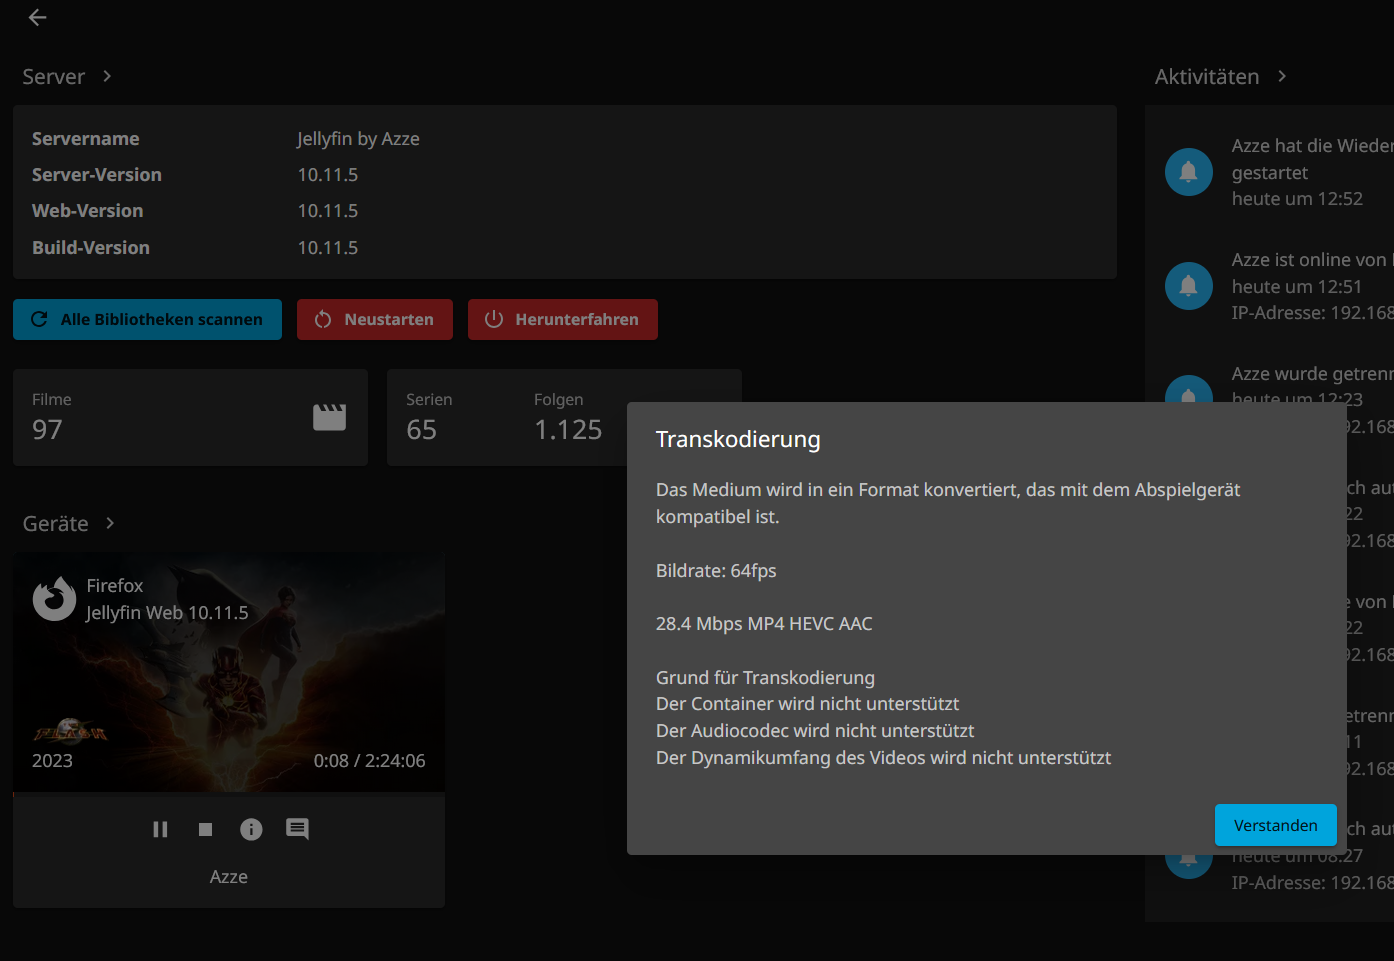Screen dimensions: 1394x961
Task: Click Dynamikumfang des Videos line
Action: click(x=883, y=758)
